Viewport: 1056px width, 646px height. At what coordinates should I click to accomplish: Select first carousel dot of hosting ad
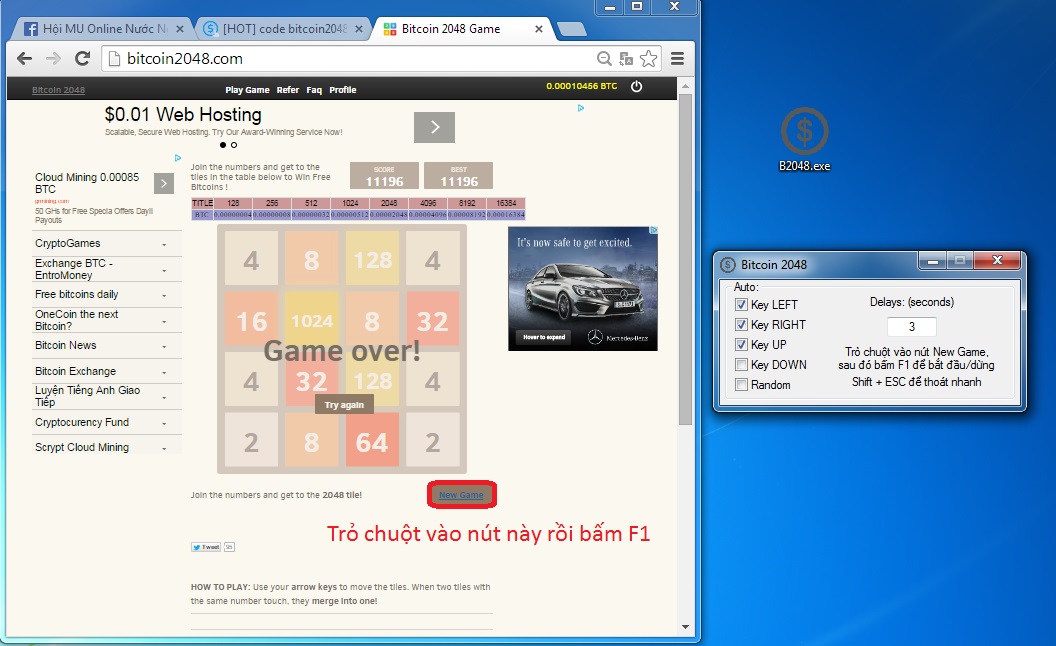point(223,145)
